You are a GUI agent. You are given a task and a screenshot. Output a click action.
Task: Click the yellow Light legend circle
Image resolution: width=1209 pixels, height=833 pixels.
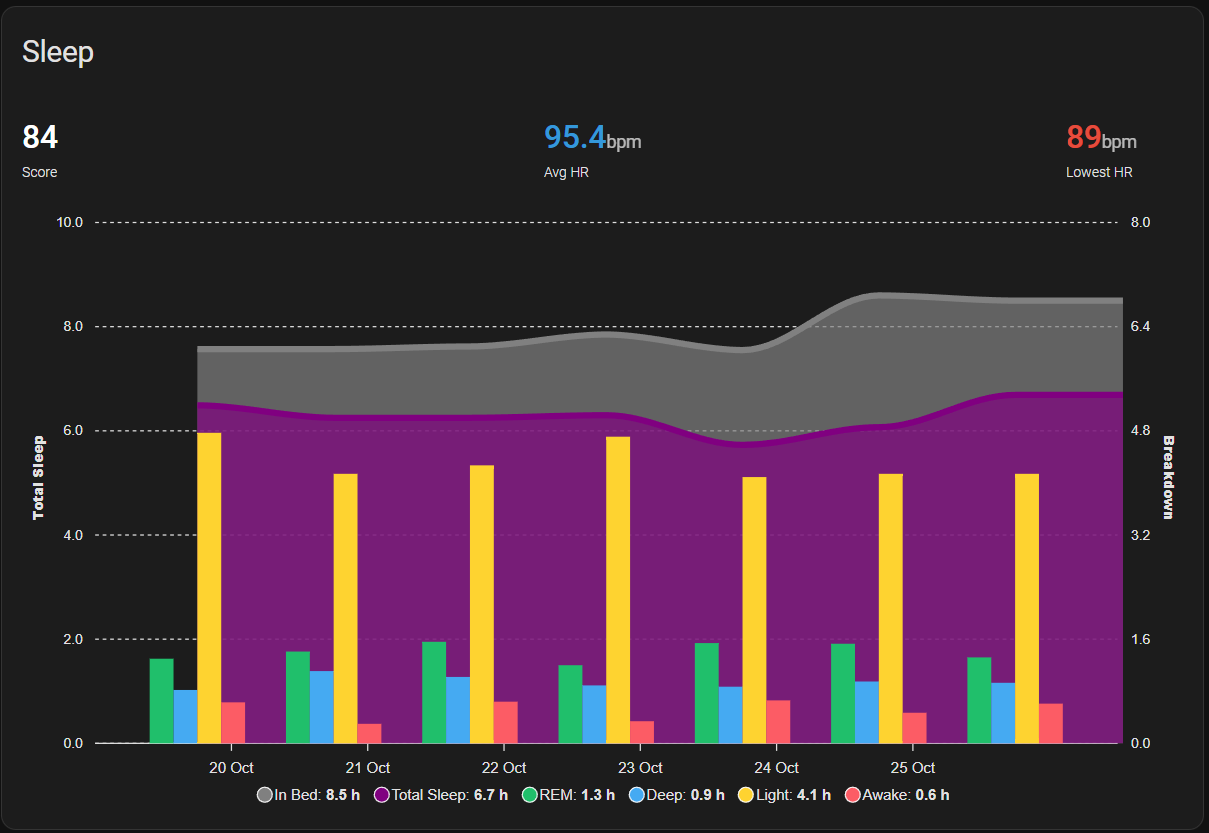pyautogui.click(x=746, y=796)
